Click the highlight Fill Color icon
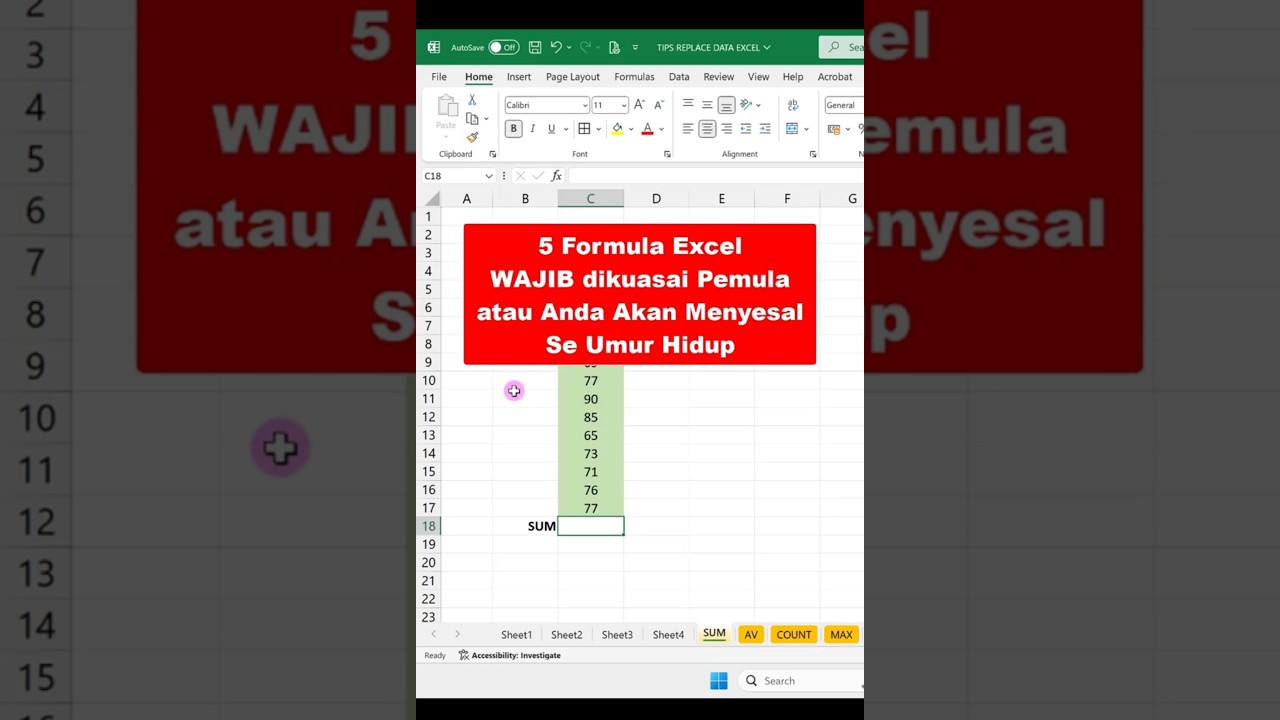This screenshot has width=1280, height=720. [x=616, y=128]
